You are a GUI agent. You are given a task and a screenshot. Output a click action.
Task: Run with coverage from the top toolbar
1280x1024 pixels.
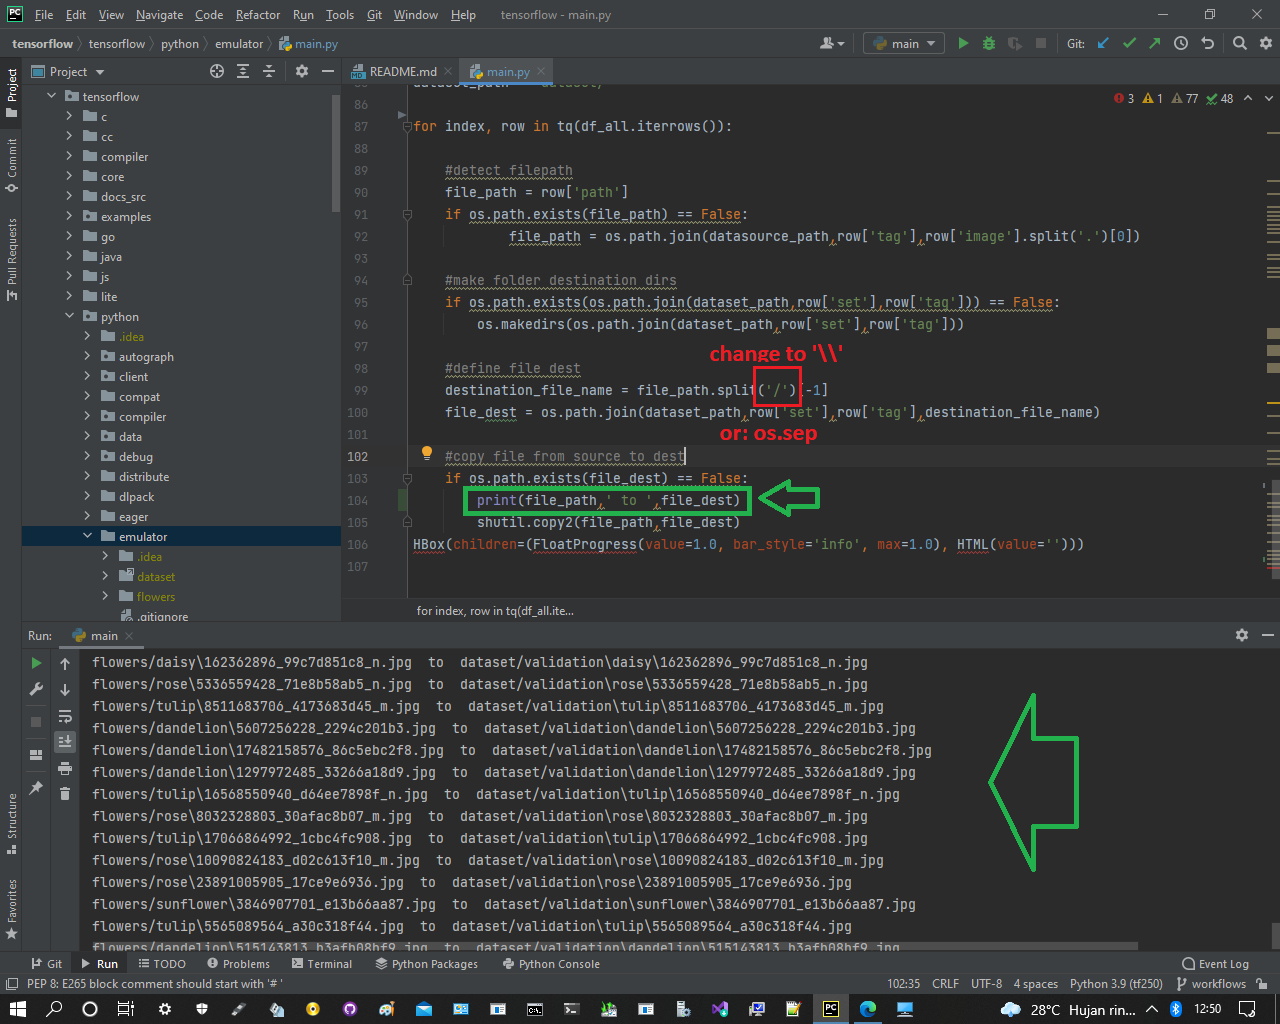(1015, 43)
